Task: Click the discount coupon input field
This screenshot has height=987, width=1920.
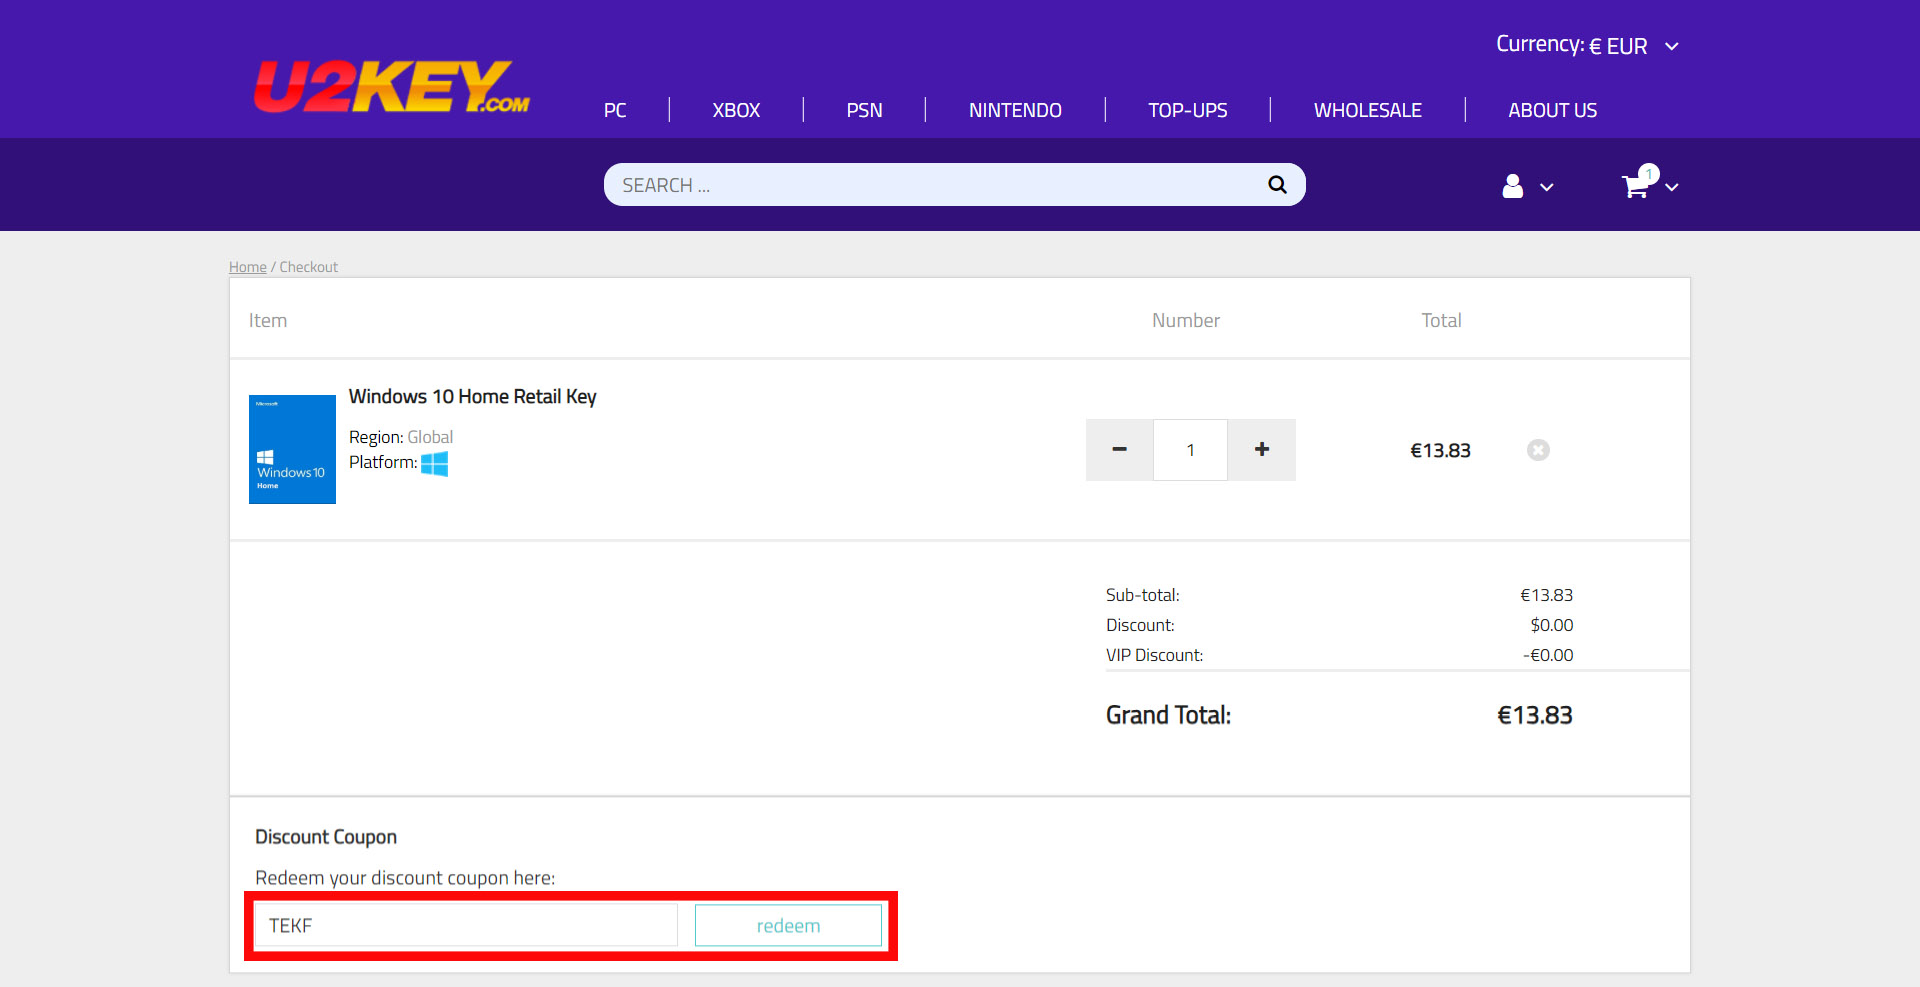Action: [x=466, y=925]
